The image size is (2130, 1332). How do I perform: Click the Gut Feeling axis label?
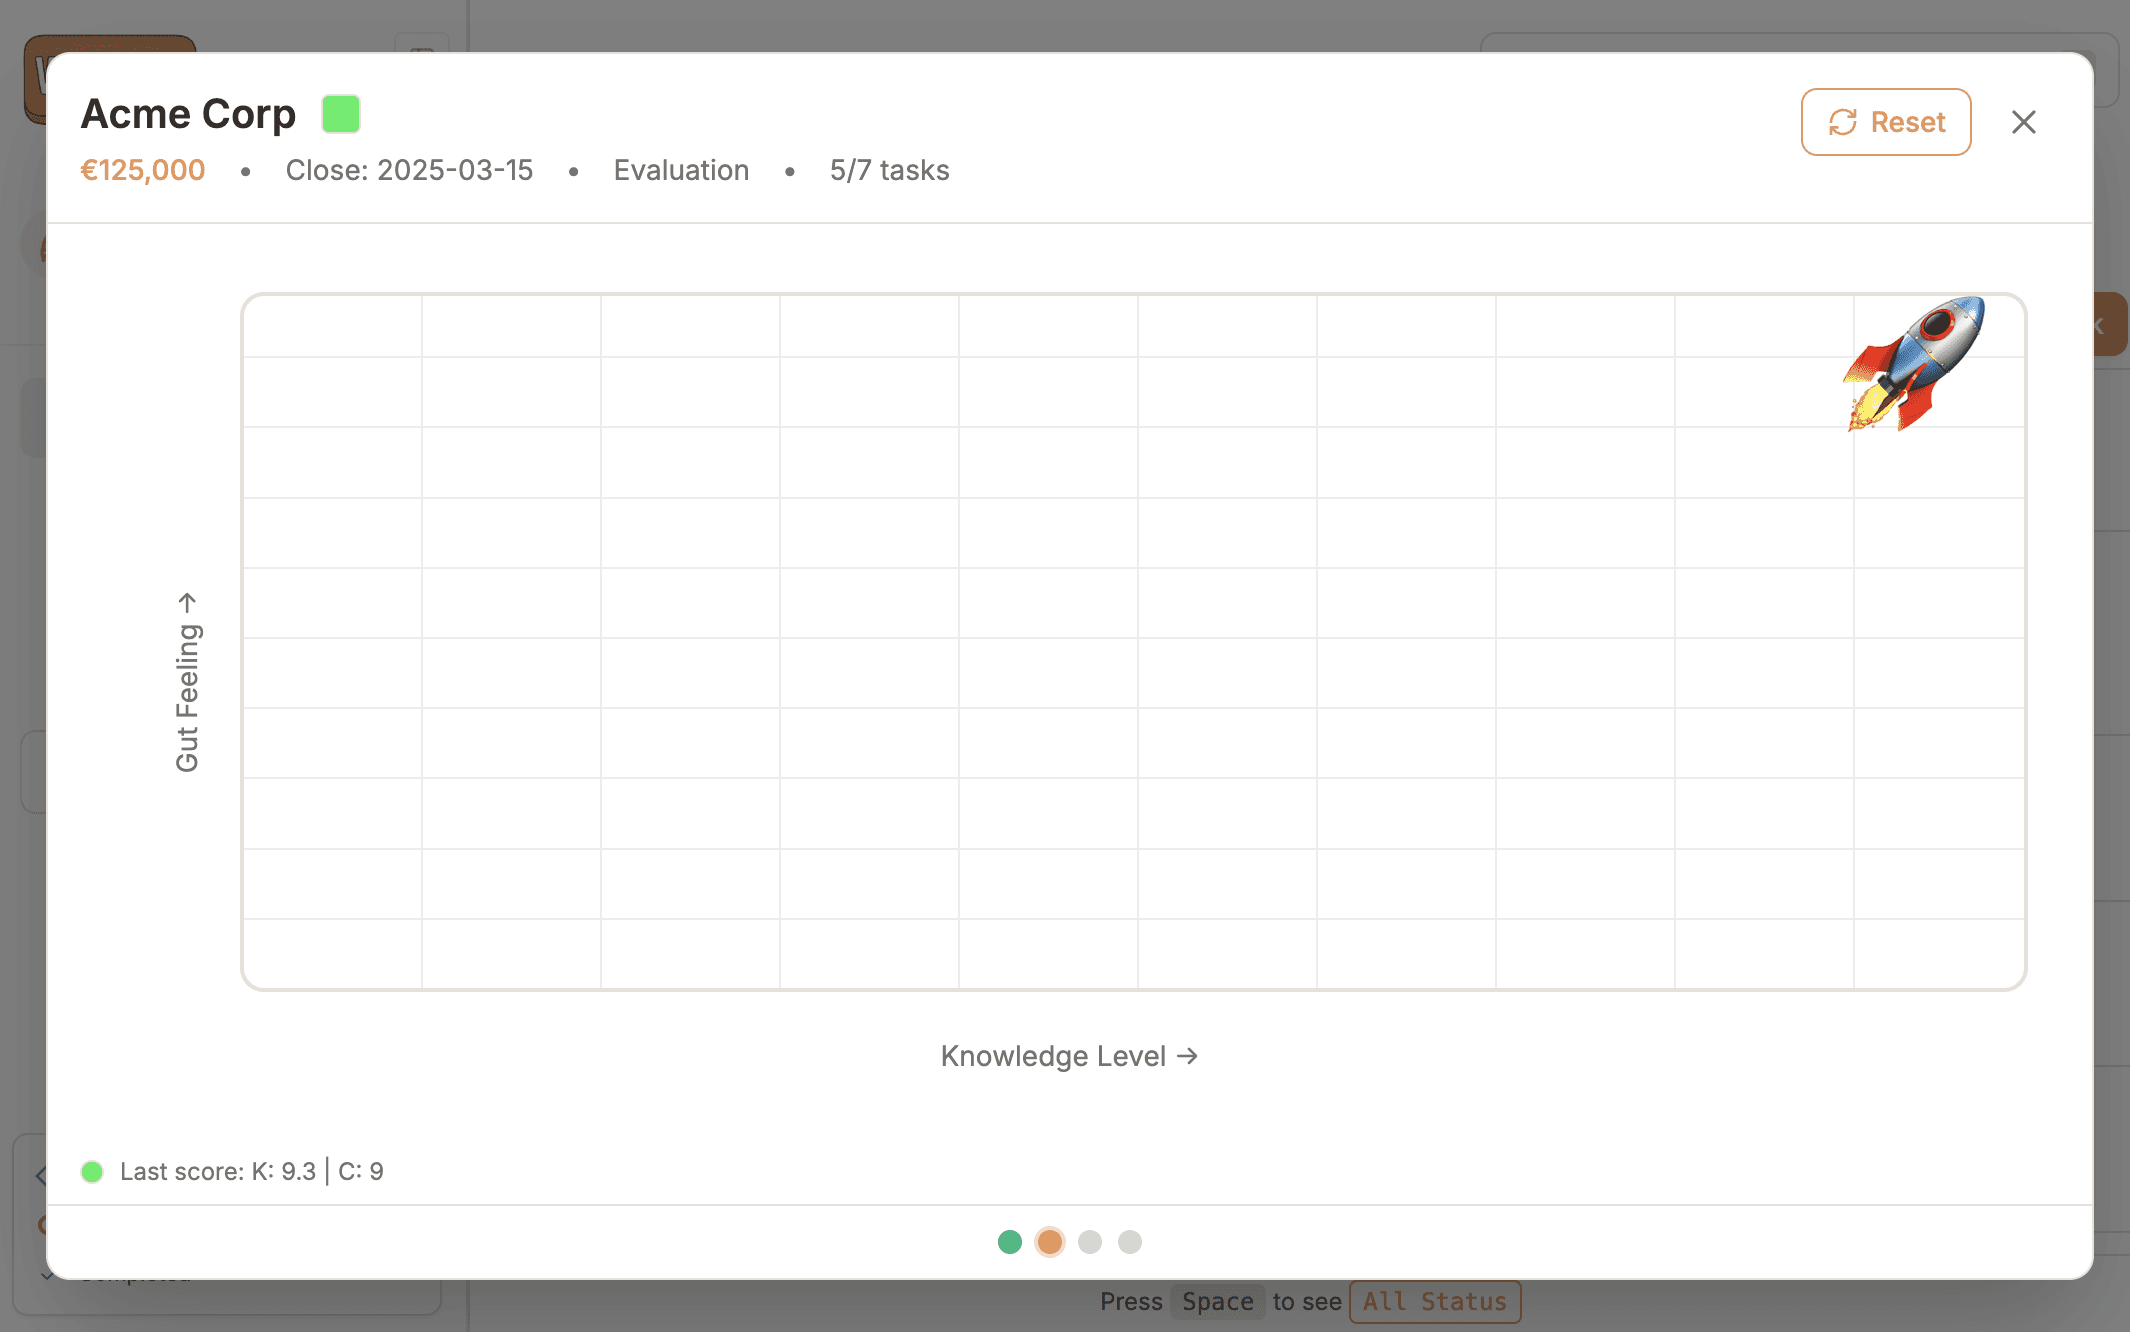[188, 683]
